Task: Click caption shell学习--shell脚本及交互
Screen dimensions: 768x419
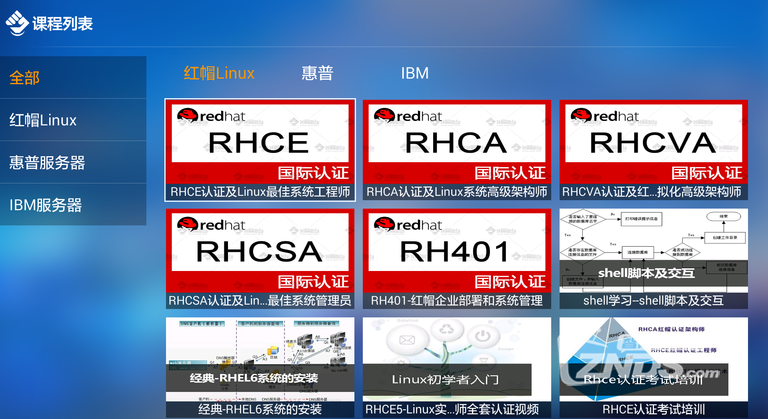Action: [x=654, y=300]
